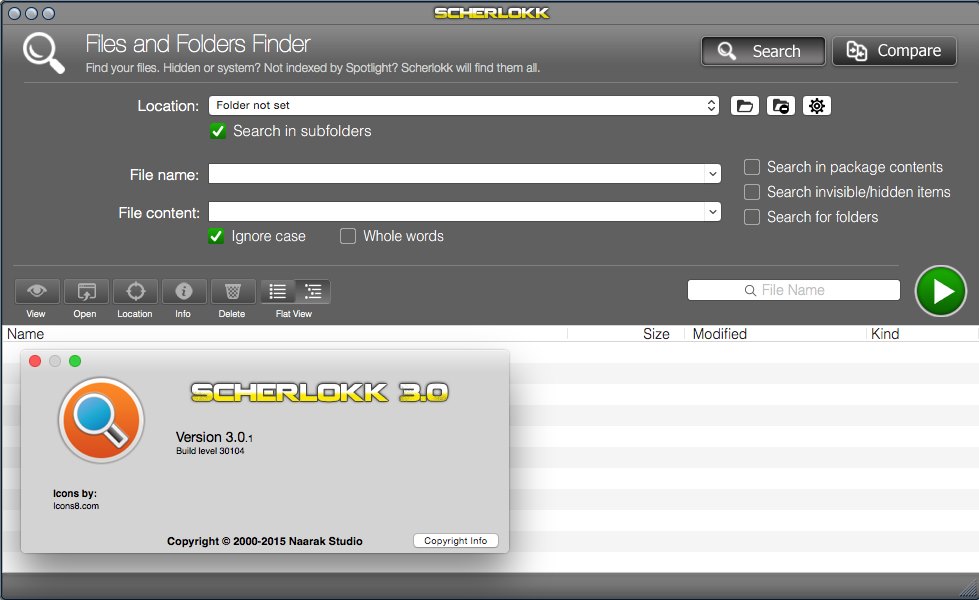Switch to Search mode tab

763,51
